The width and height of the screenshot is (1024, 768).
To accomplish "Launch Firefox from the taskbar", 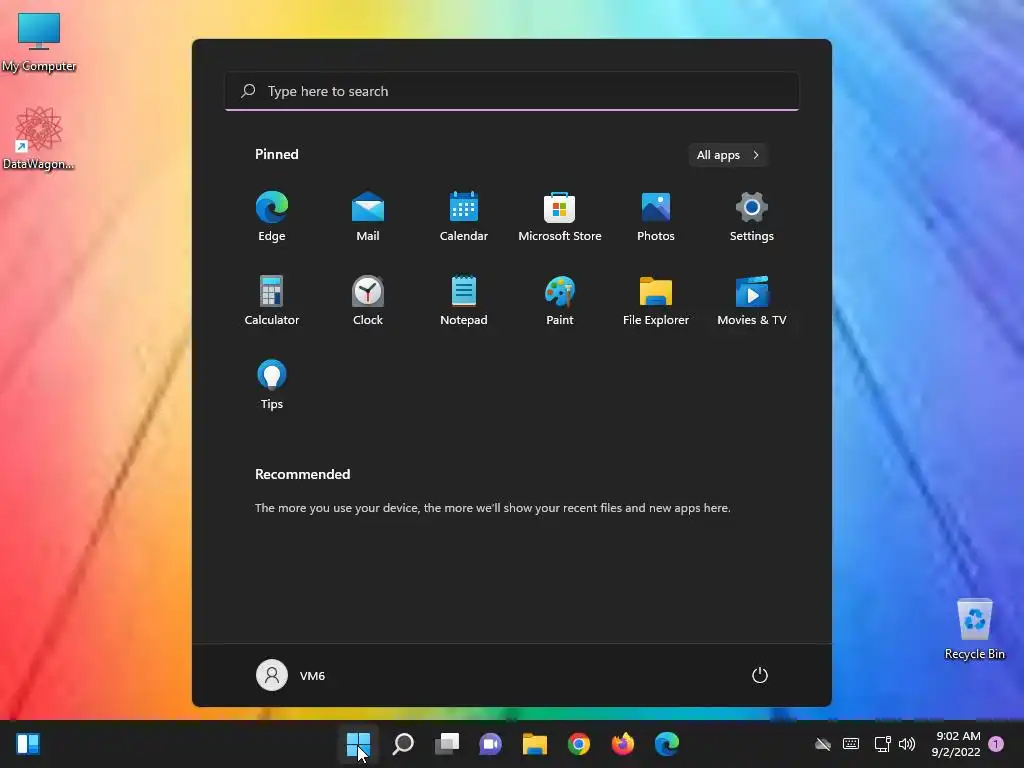I will coord(622,743).
